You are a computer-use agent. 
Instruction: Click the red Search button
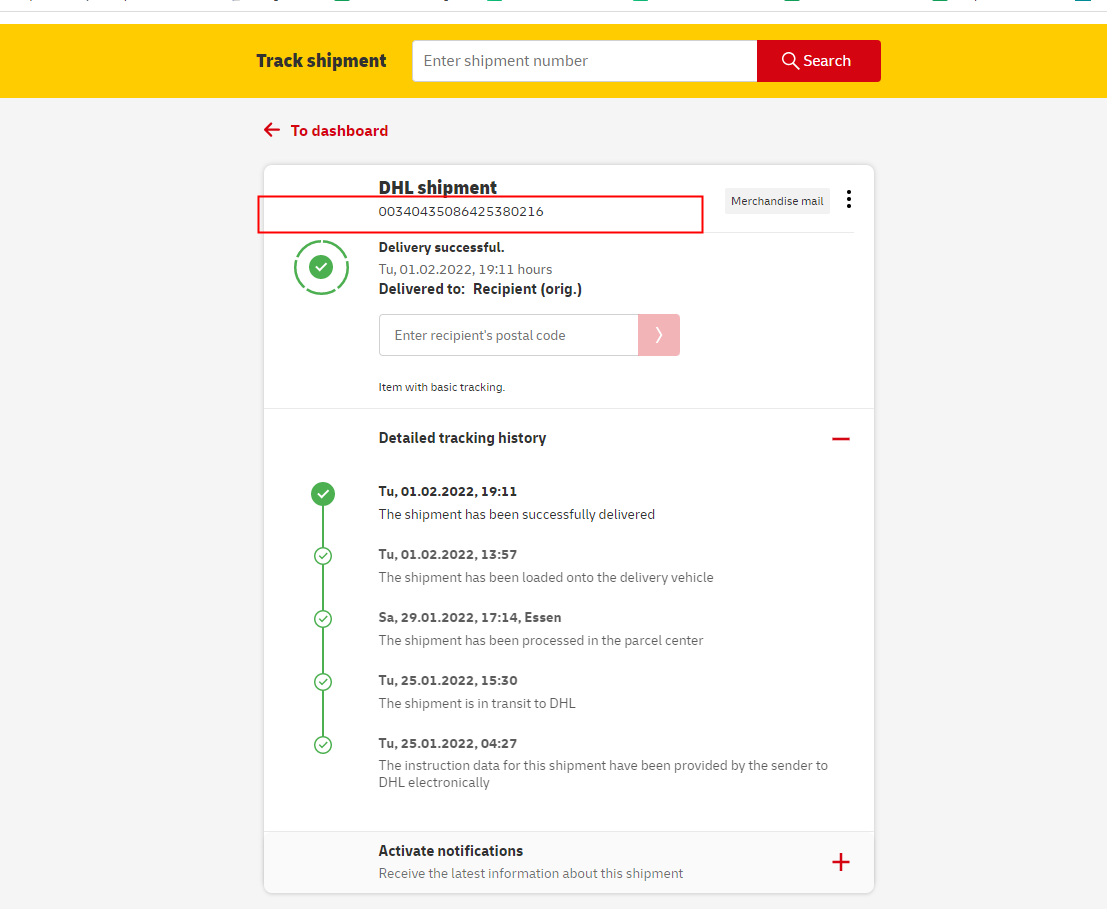point(818,61)
